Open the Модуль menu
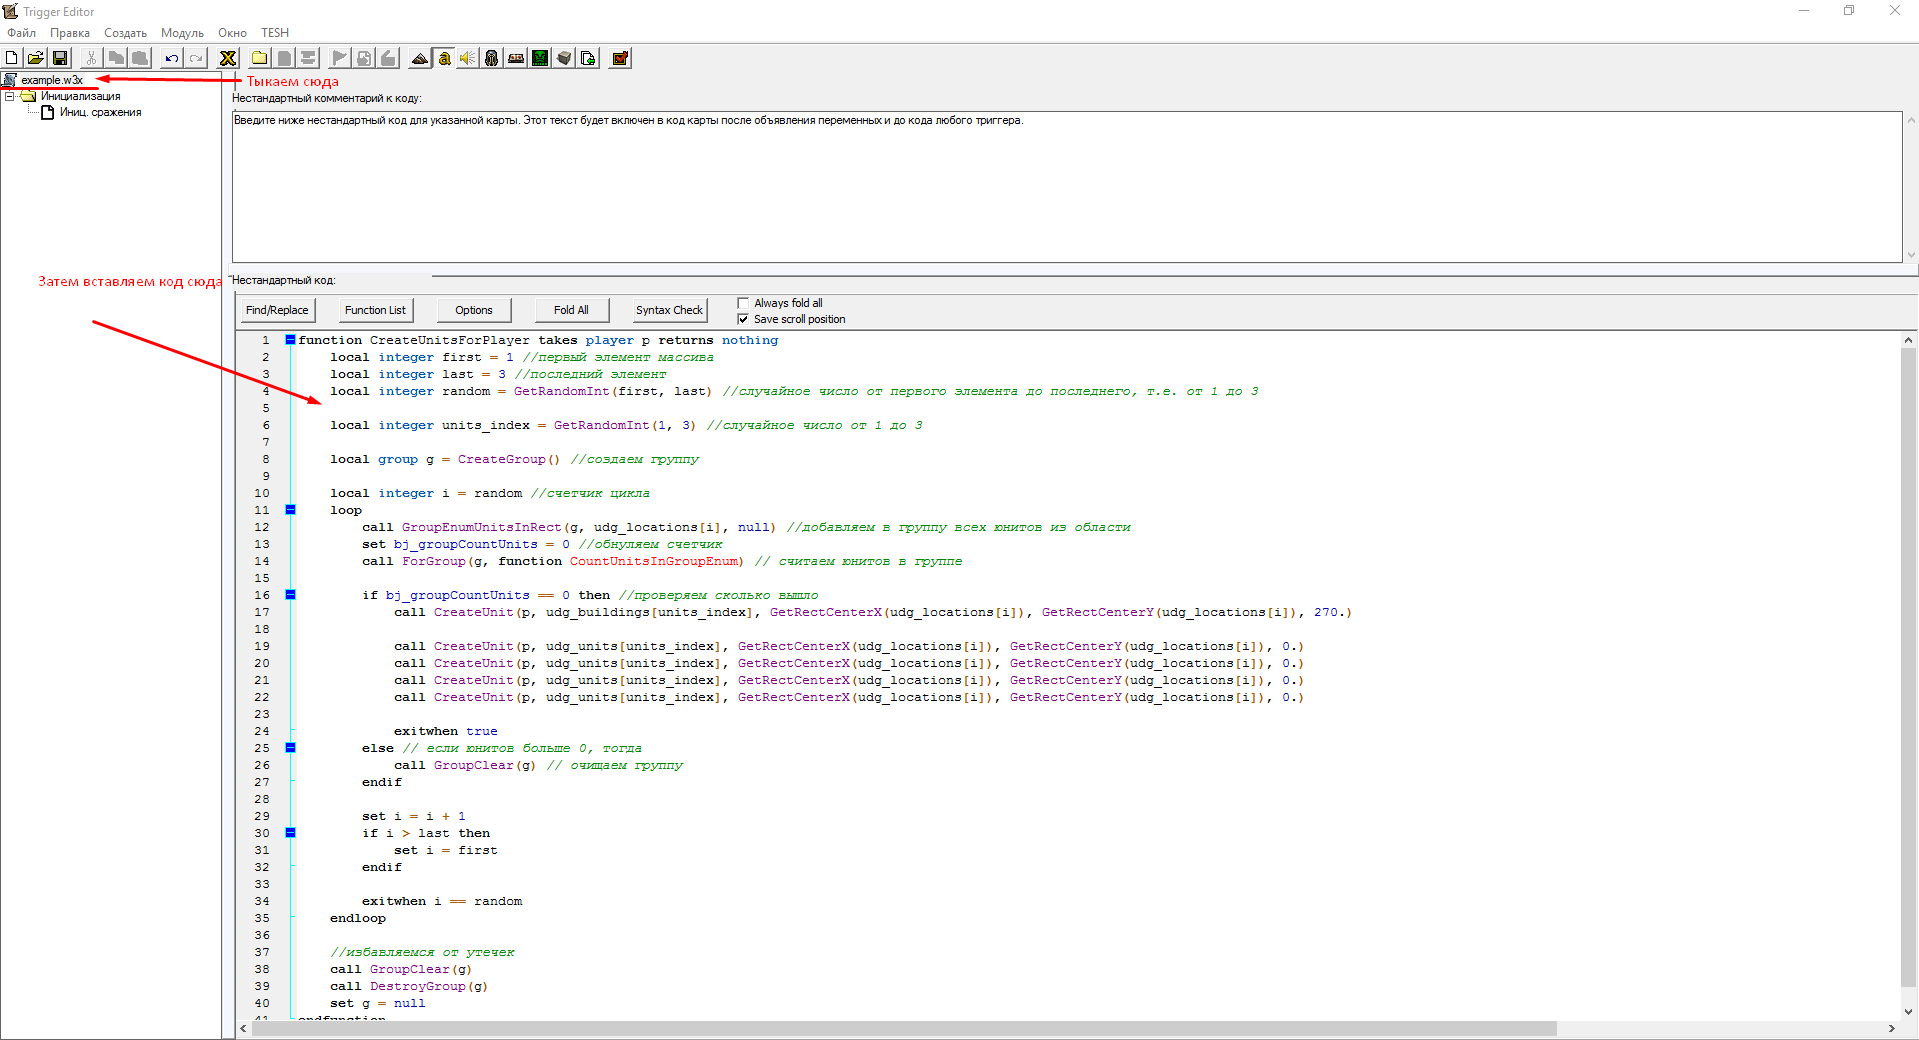 tap(182, 33)
